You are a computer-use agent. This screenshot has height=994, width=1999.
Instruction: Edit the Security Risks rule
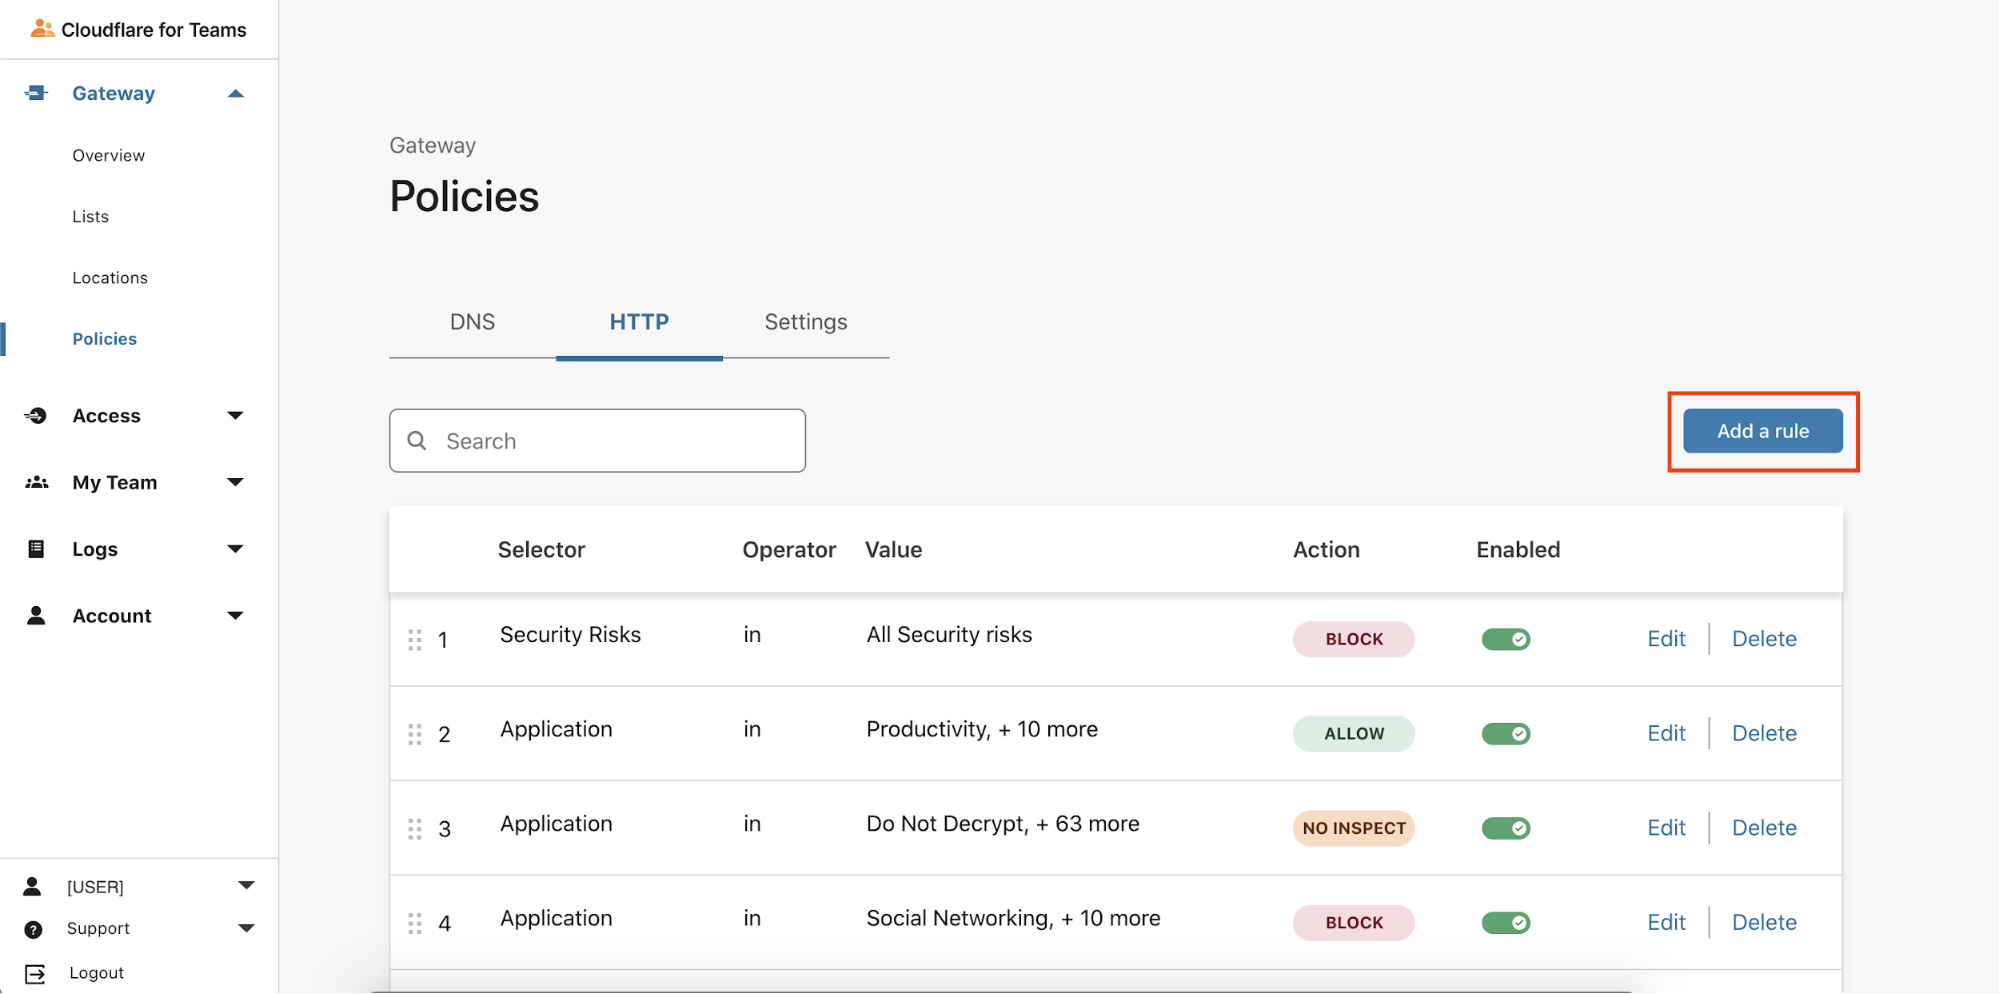coord(1666,639)
